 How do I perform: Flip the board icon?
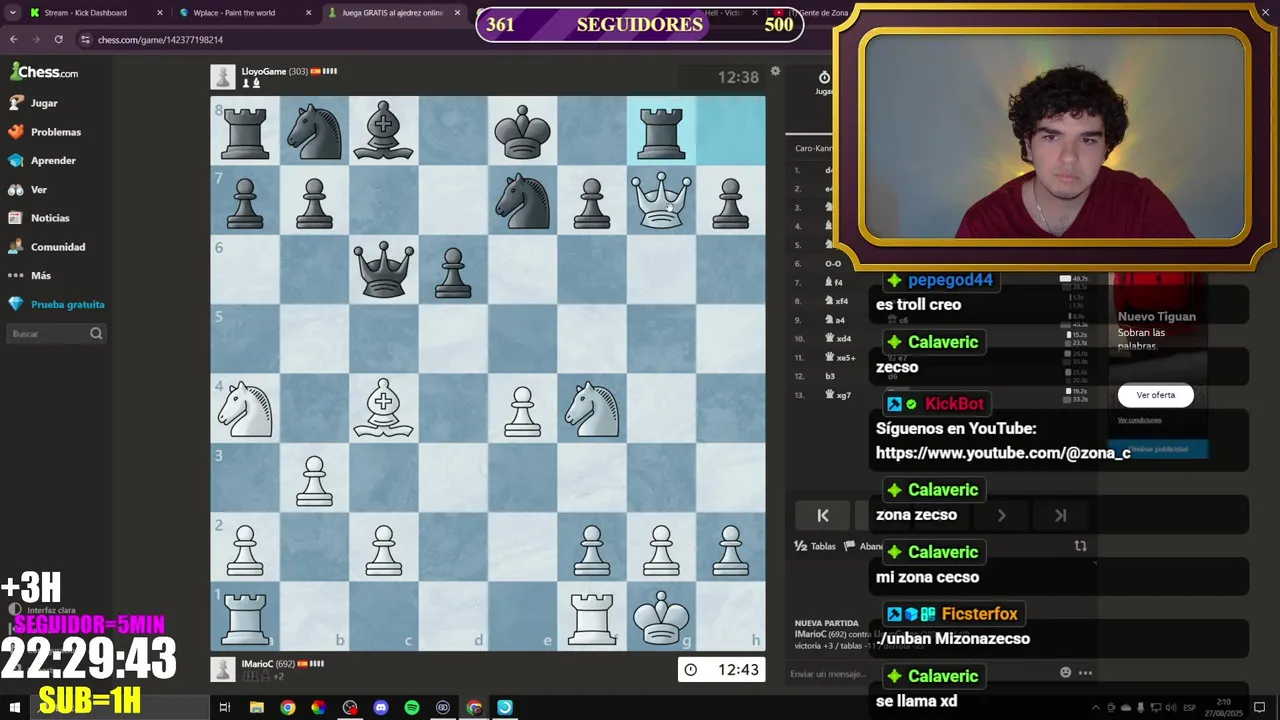point(1080,546)
